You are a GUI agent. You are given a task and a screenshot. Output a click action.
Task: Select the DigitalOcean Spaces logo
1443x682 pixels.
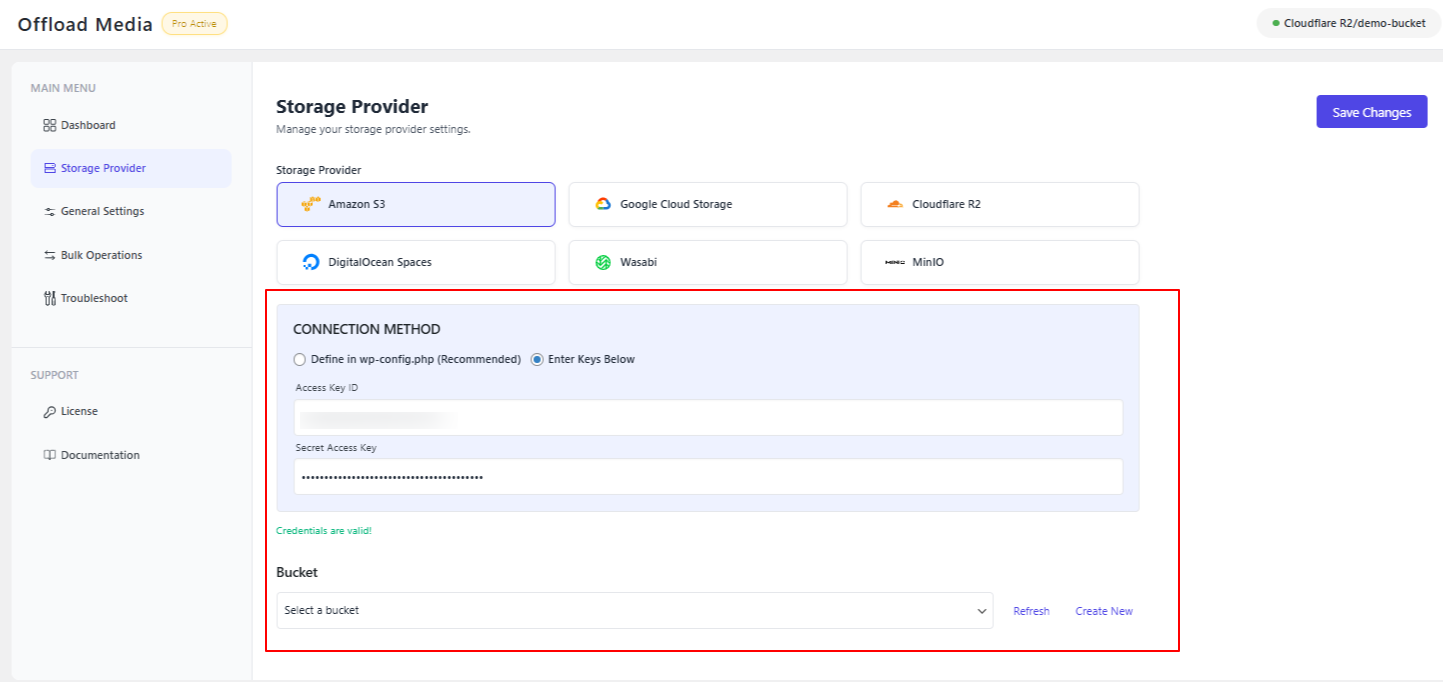(311, 262)
